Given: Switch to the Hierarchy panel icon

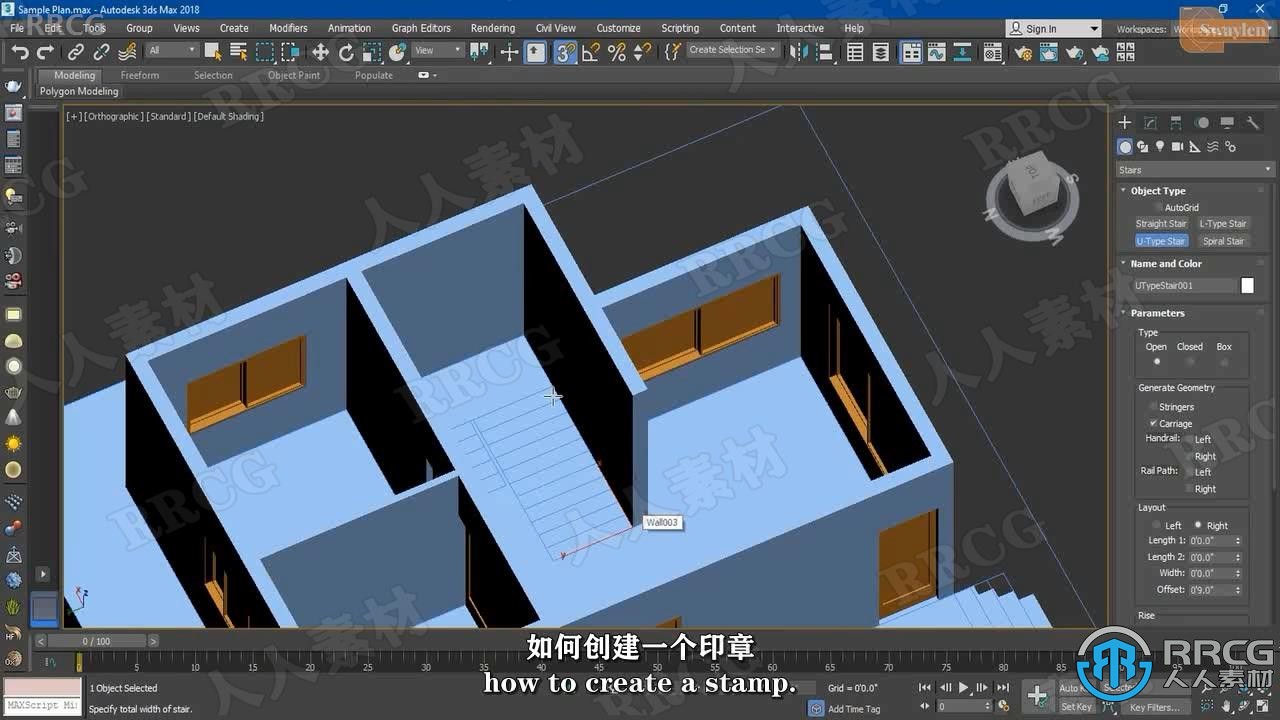Looking at the screenshot, I should [x=1176, y=123].
